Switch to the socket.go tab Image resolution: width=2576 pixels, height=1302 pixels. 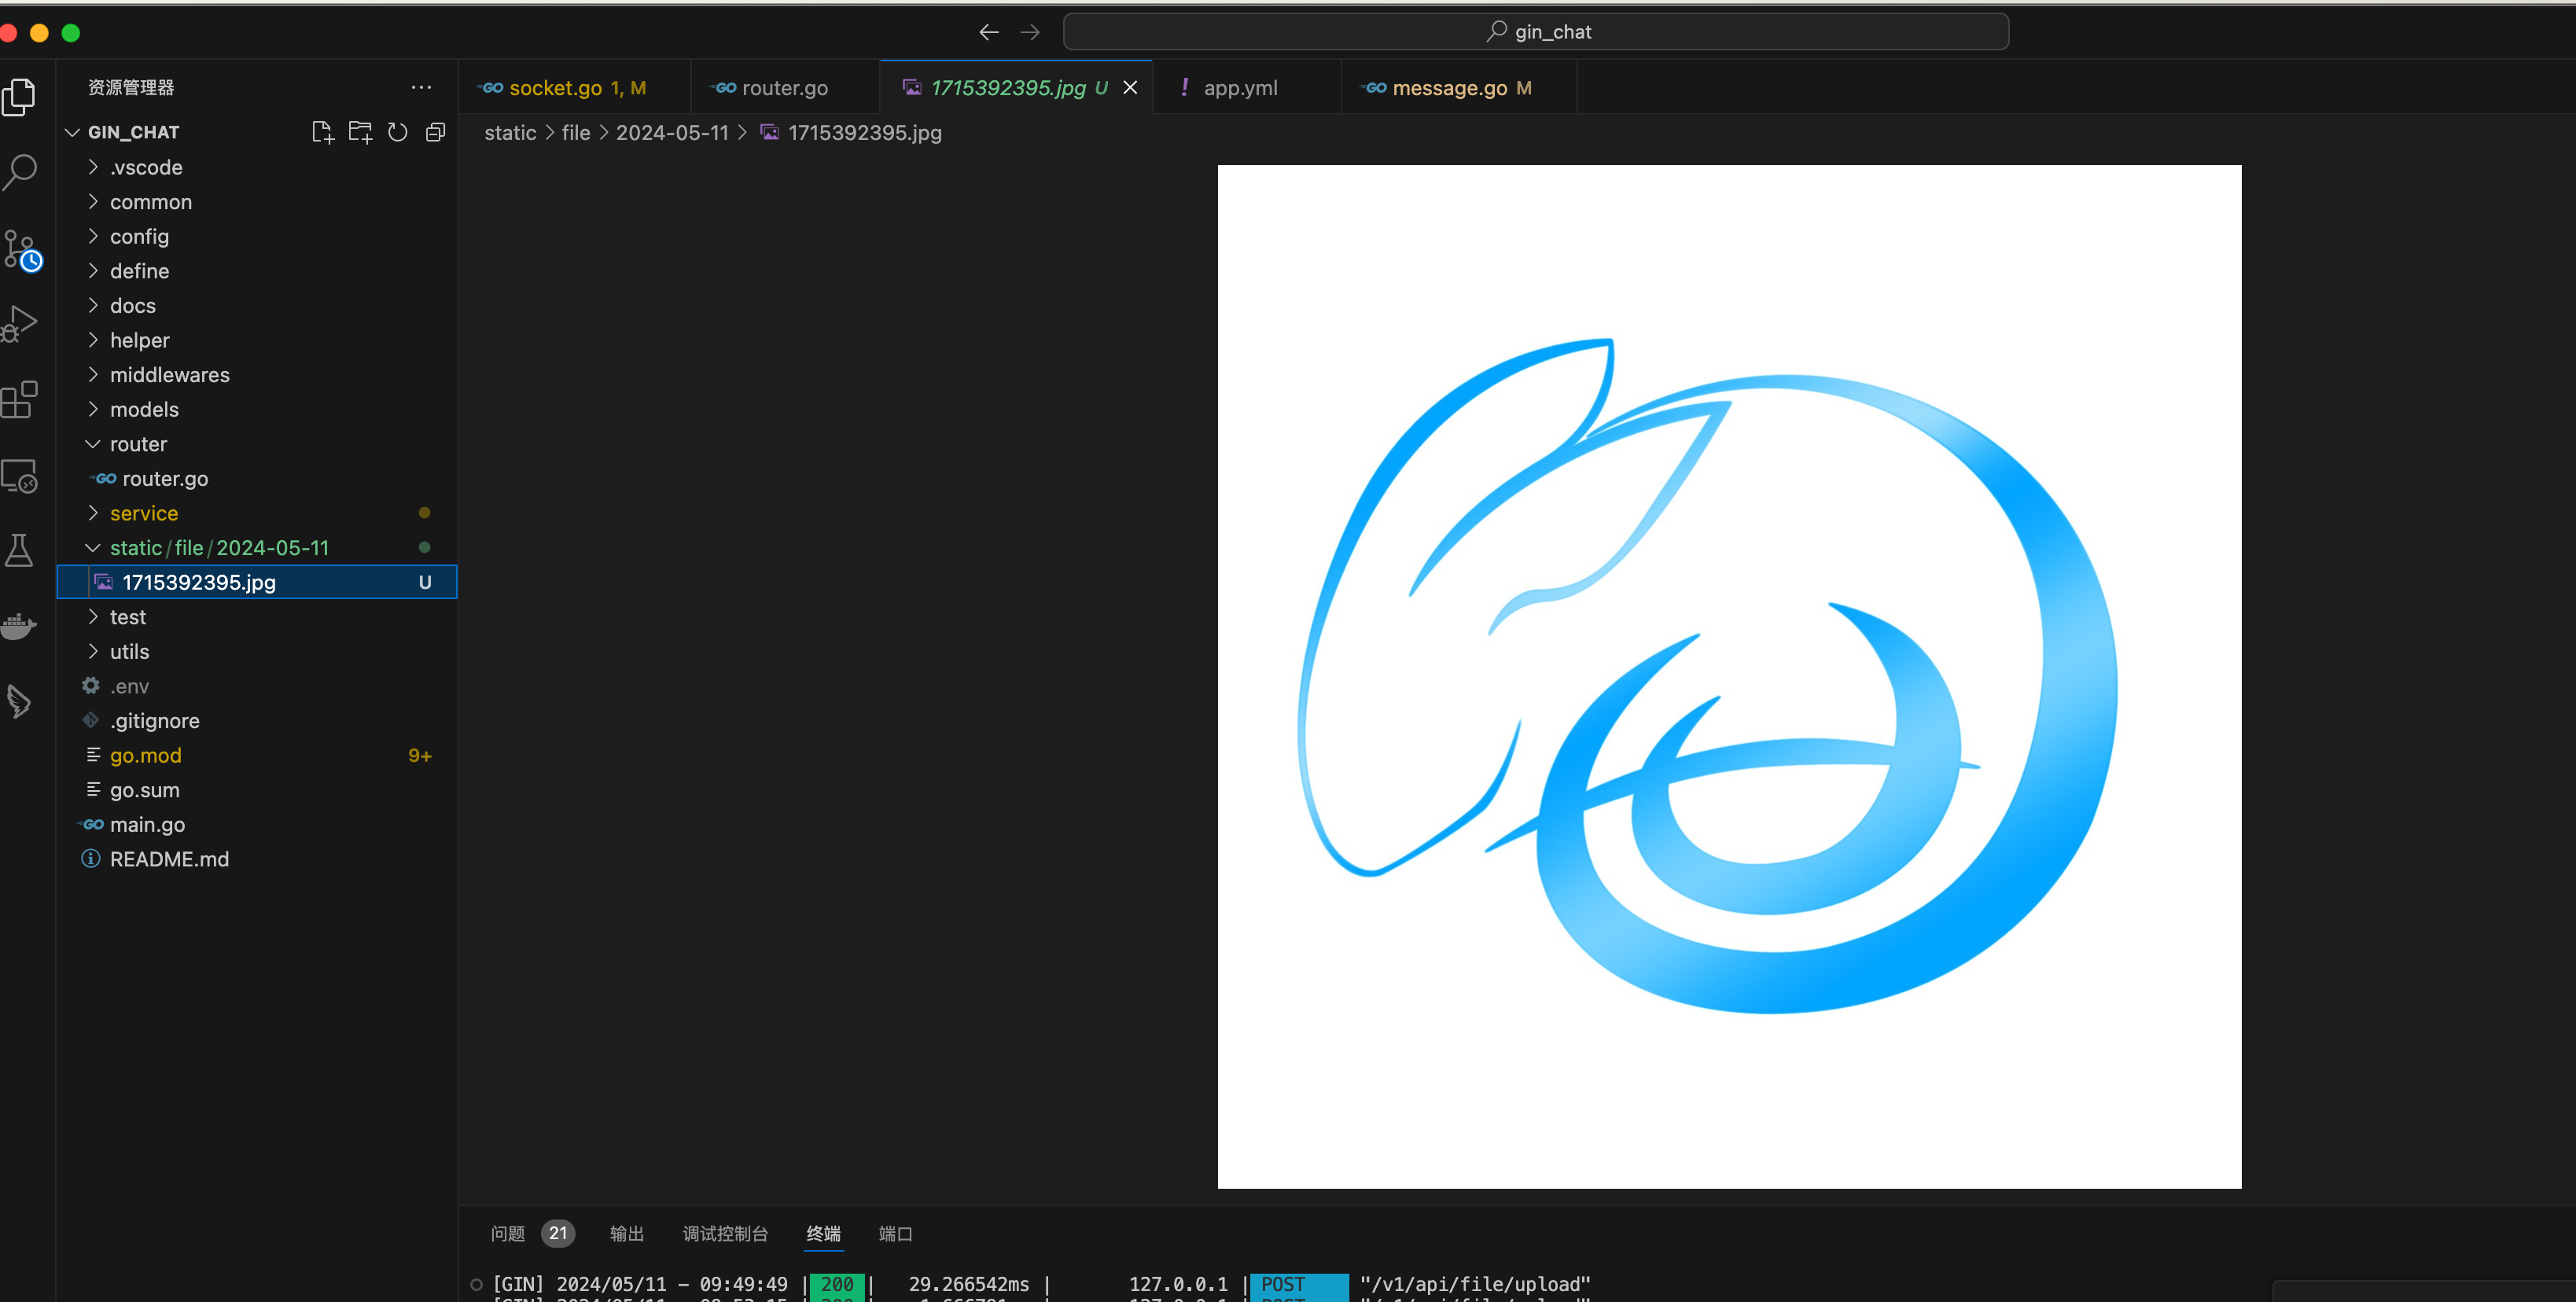click(574, 88)
